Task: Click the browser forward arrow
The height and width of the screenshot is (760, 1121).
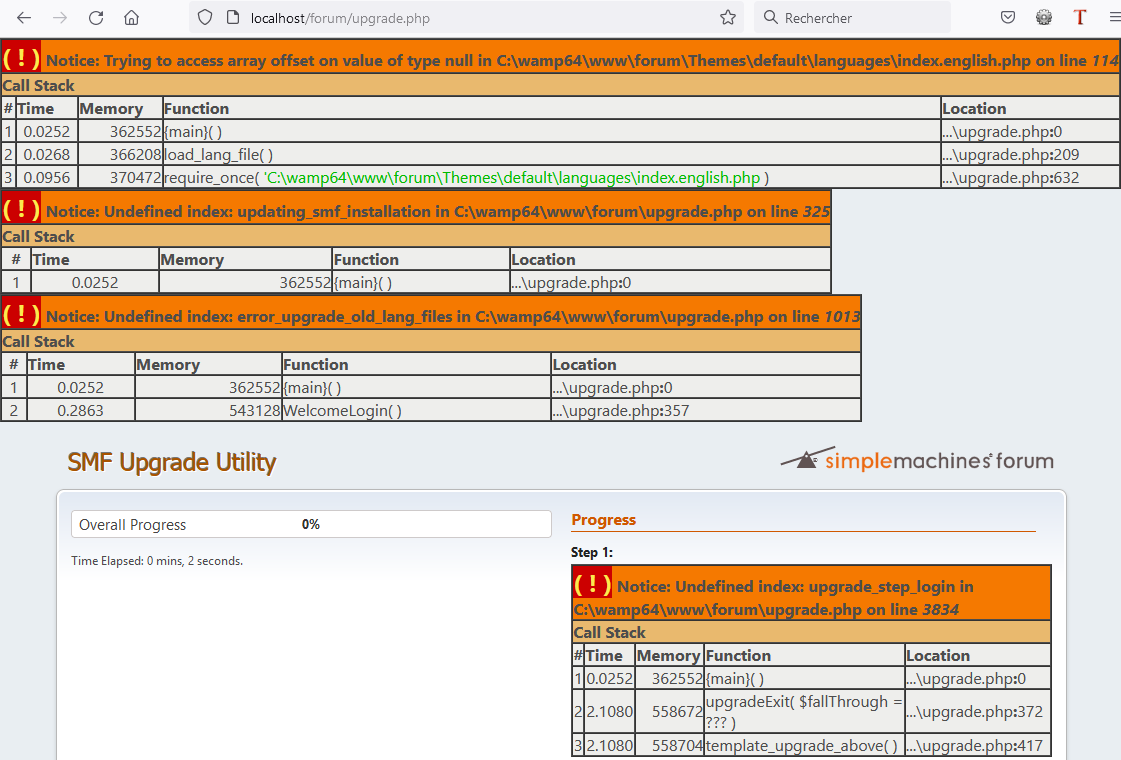Action: 60,18
